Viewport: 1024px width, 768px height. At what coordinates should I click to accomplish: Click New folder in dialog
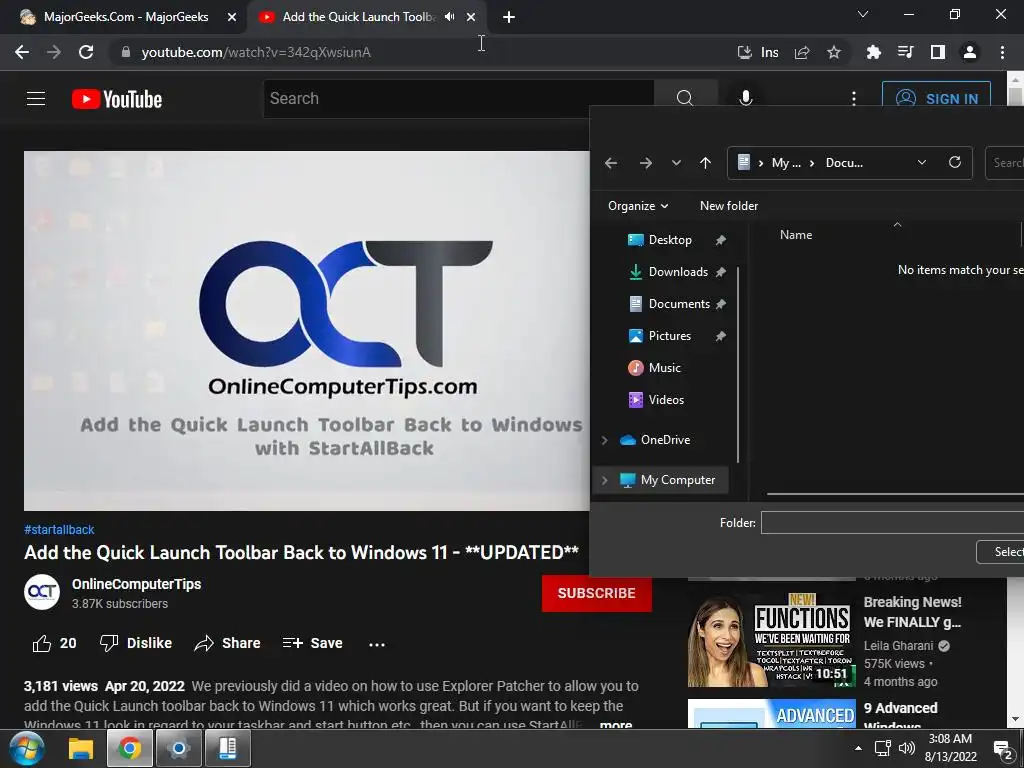tap(729, 206)
